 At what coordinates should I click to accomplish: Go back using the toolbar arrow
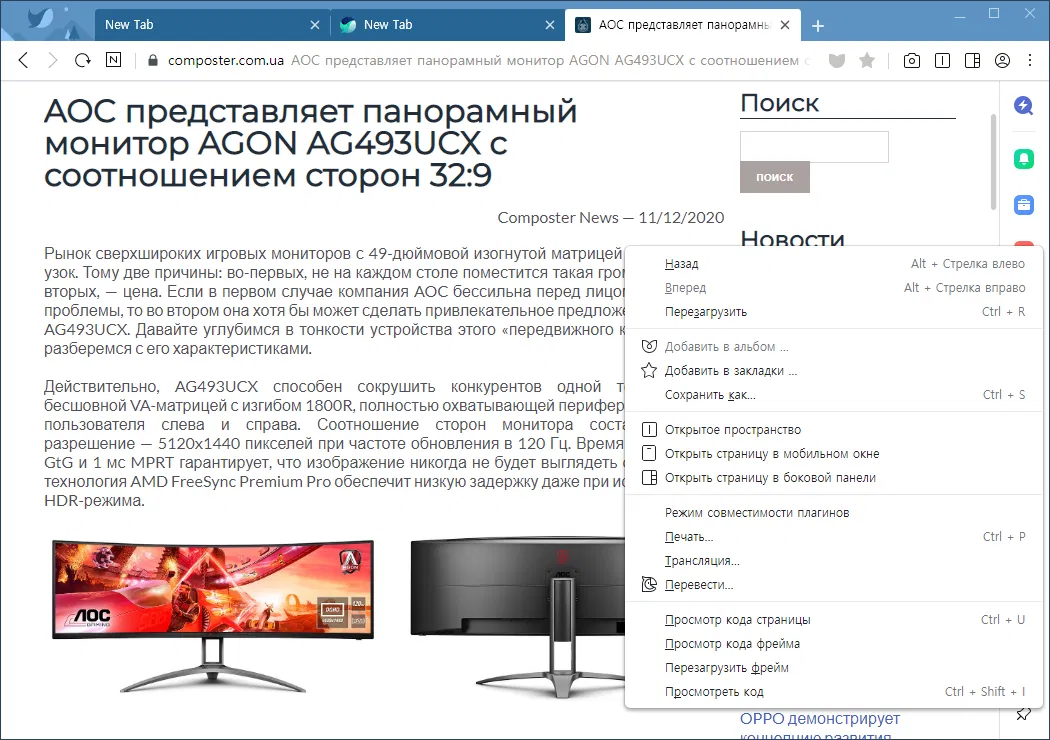tap(23, 60)
